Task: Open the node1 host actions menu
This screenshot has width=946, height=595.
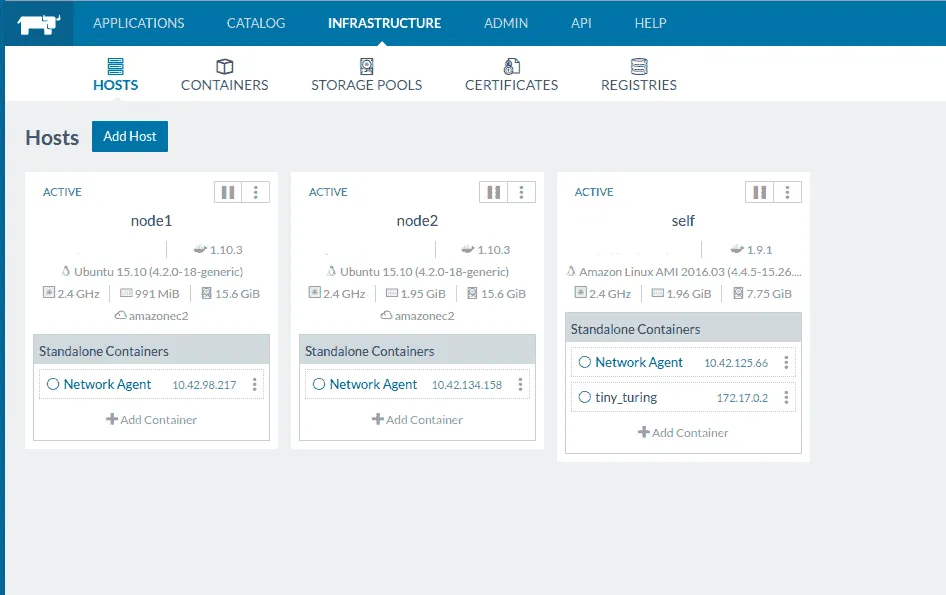Action: coord(256,192)
